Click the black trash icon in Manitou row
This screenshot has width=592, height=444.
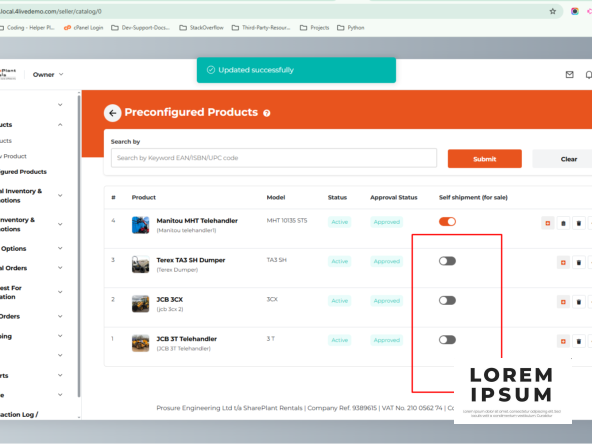click(x=579, y=223)
